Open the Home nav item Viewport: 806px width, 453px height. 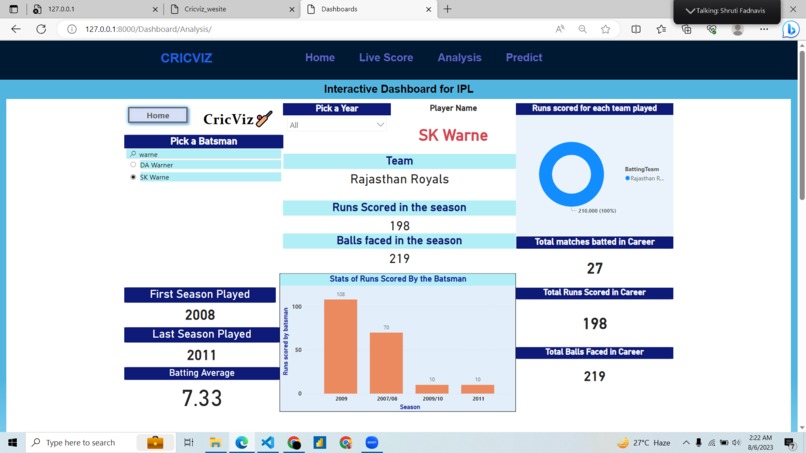click(x=320, y=58)
